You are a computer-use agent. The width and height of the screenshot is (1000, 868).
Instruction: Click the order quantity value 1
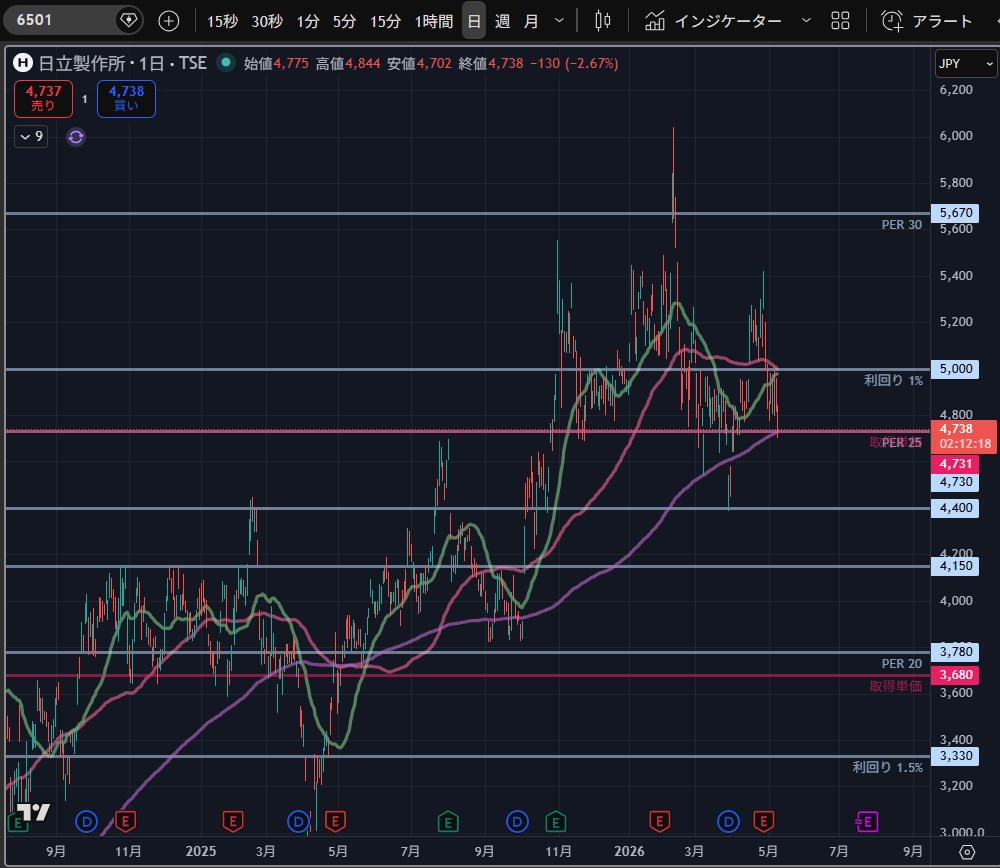coord(85,99)
